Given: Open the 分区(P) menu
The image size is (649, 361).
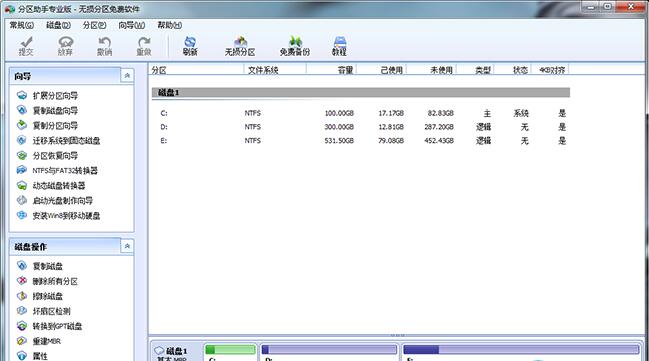Looking at the screenshot, I should click(94, 25).
